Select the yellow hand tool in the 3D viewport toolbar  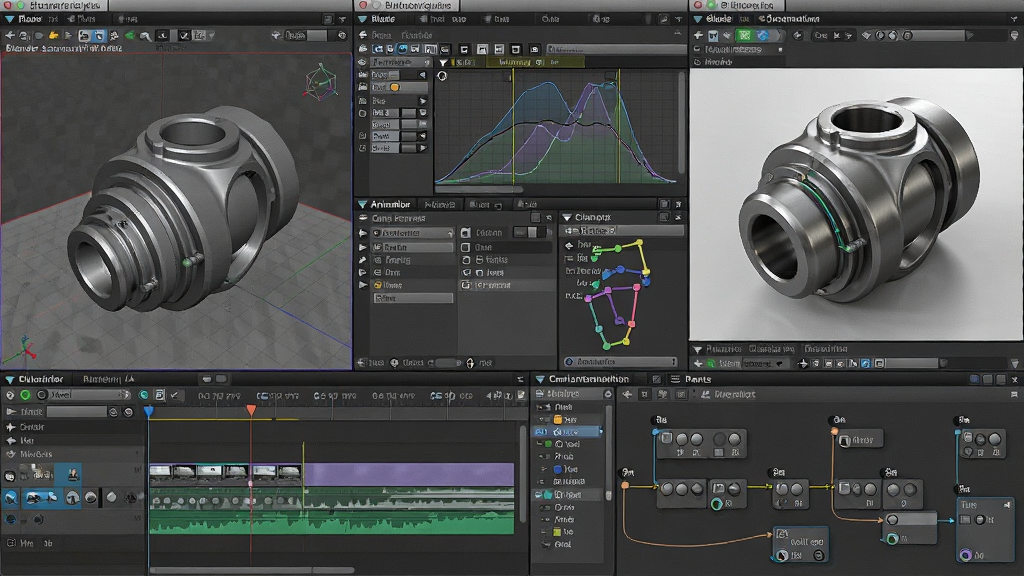pos(54,35)
